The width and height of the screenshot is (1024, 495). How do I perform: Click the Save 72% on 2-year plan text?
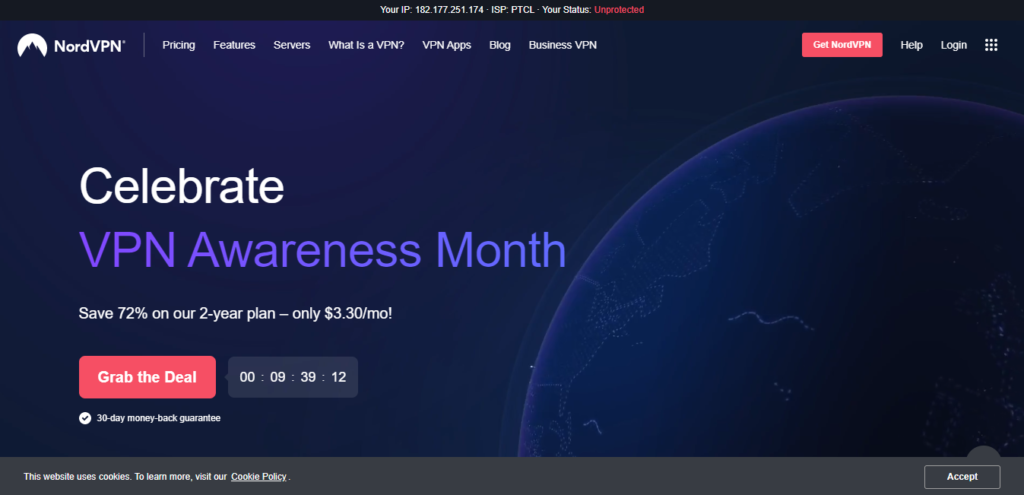(236, 313)
